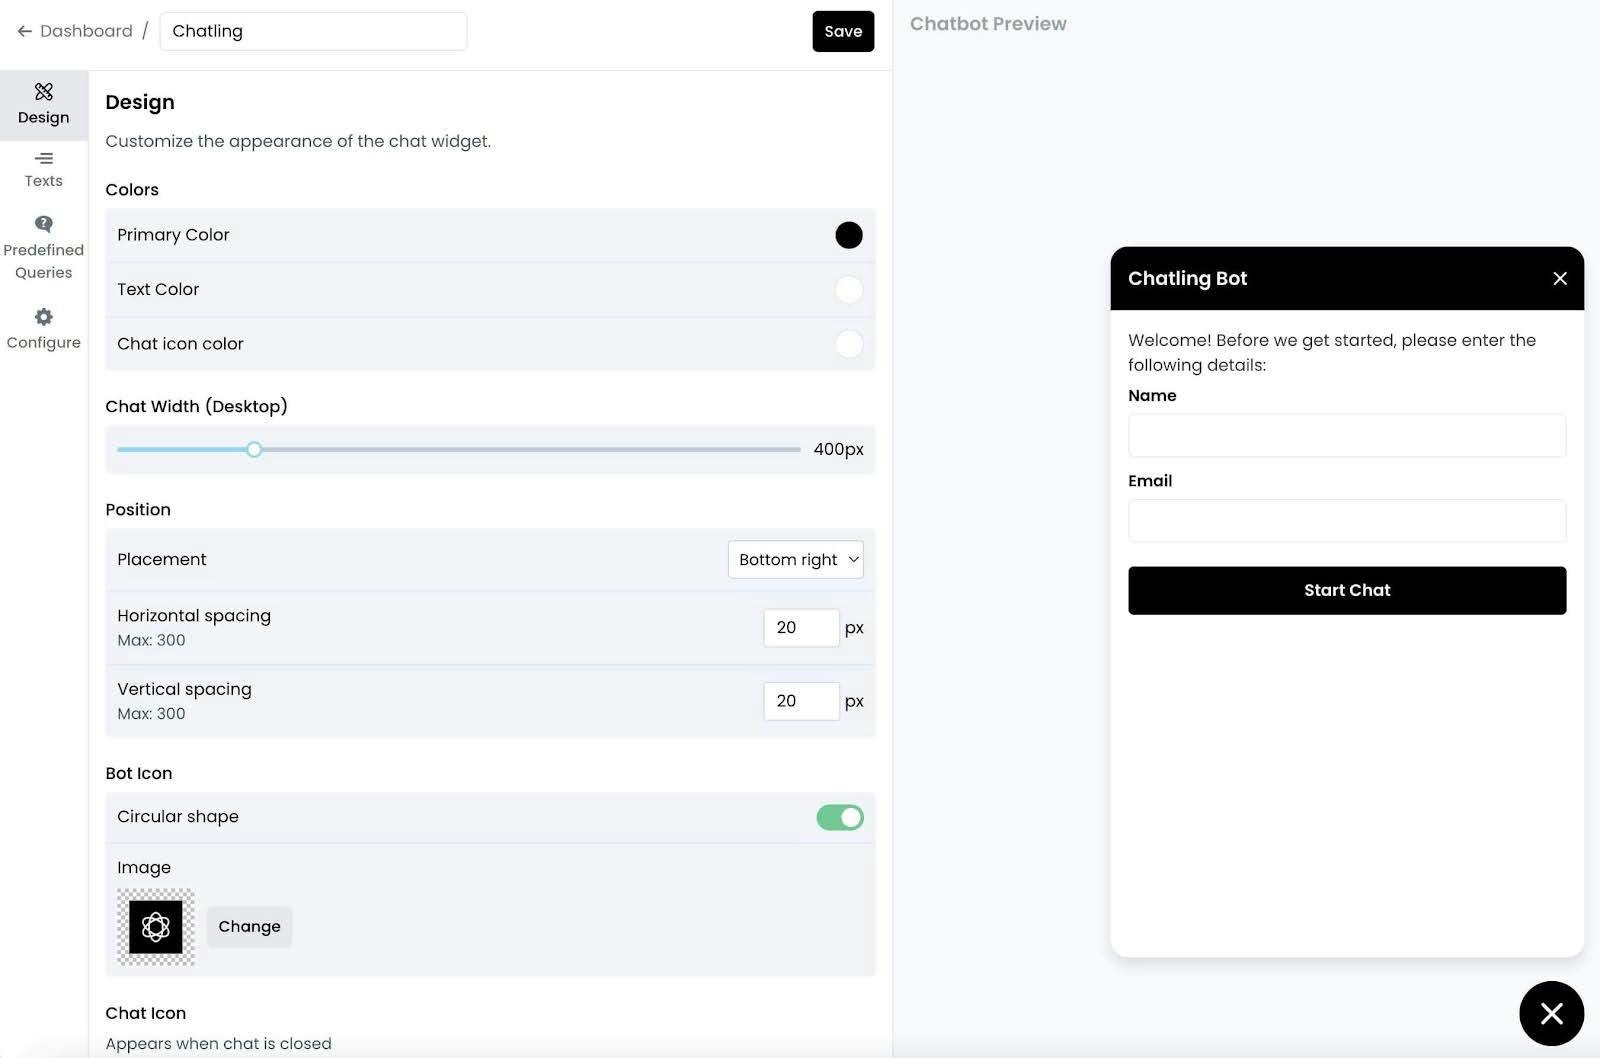The image size is (1600, 1058).
Task: Click the Chatbot Preview heading
Action: point(988,24)
